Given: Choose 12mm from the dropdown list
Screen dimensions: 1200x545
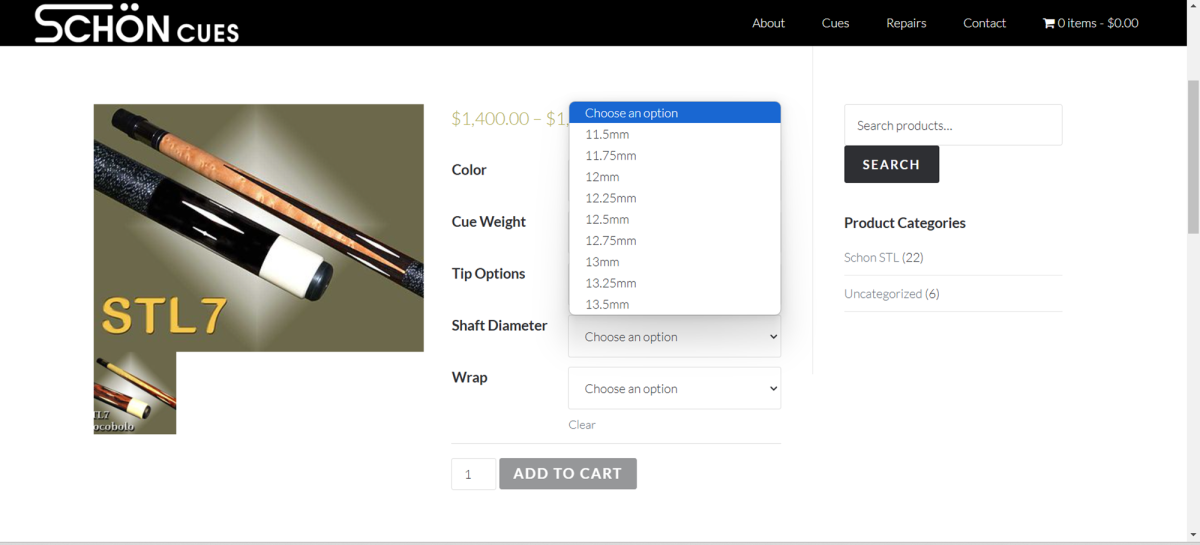Looking at the screenshot, I should (603, 177).
